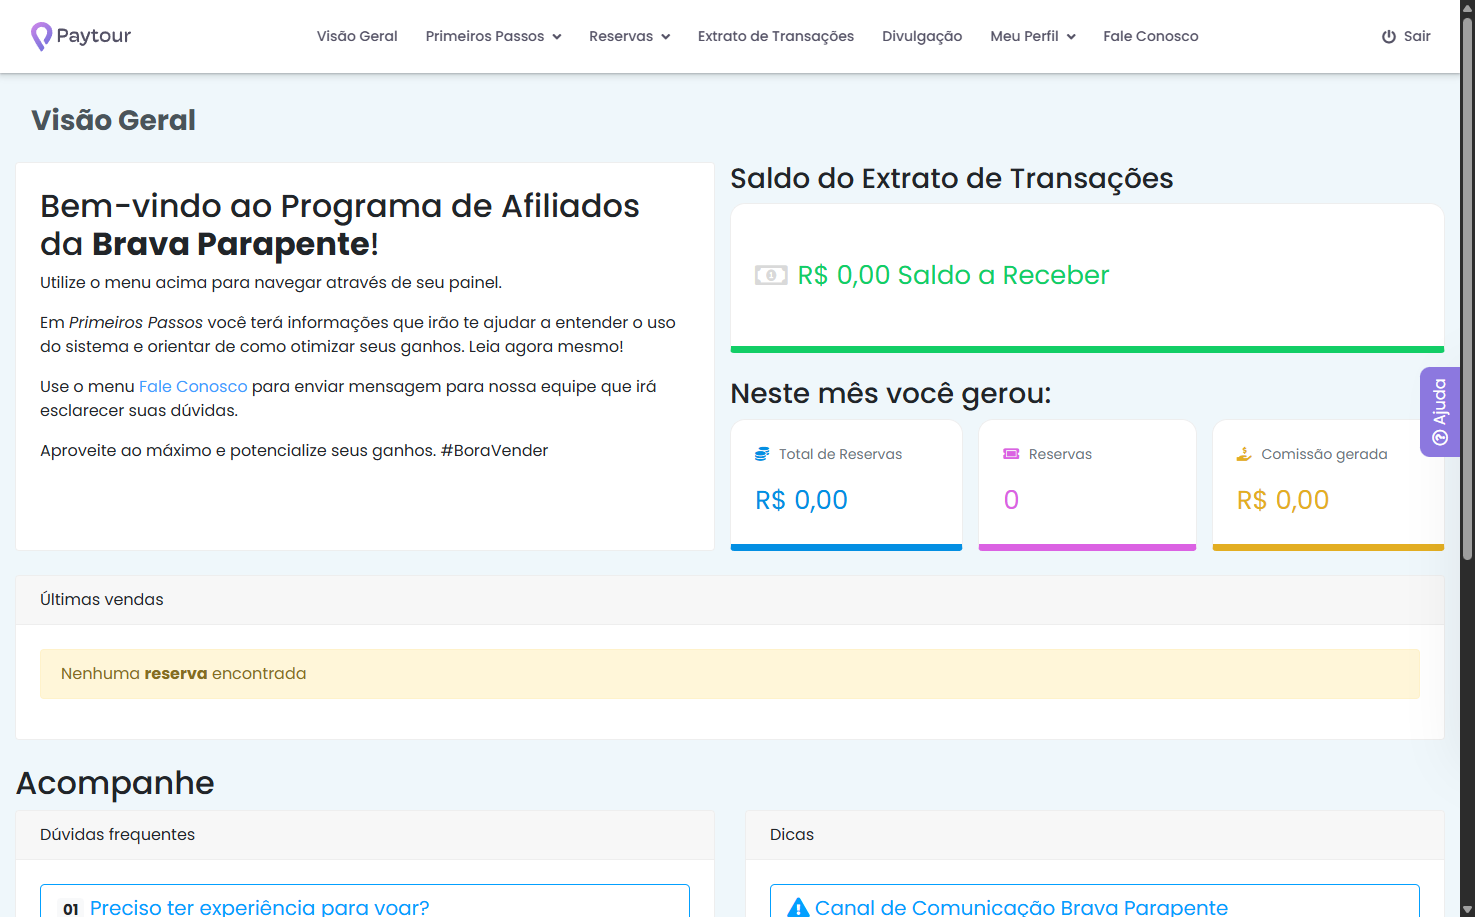Click the 'Últimas vendas' panel header
Screen dimensions: 1475x917
click(x=730, y=600)
